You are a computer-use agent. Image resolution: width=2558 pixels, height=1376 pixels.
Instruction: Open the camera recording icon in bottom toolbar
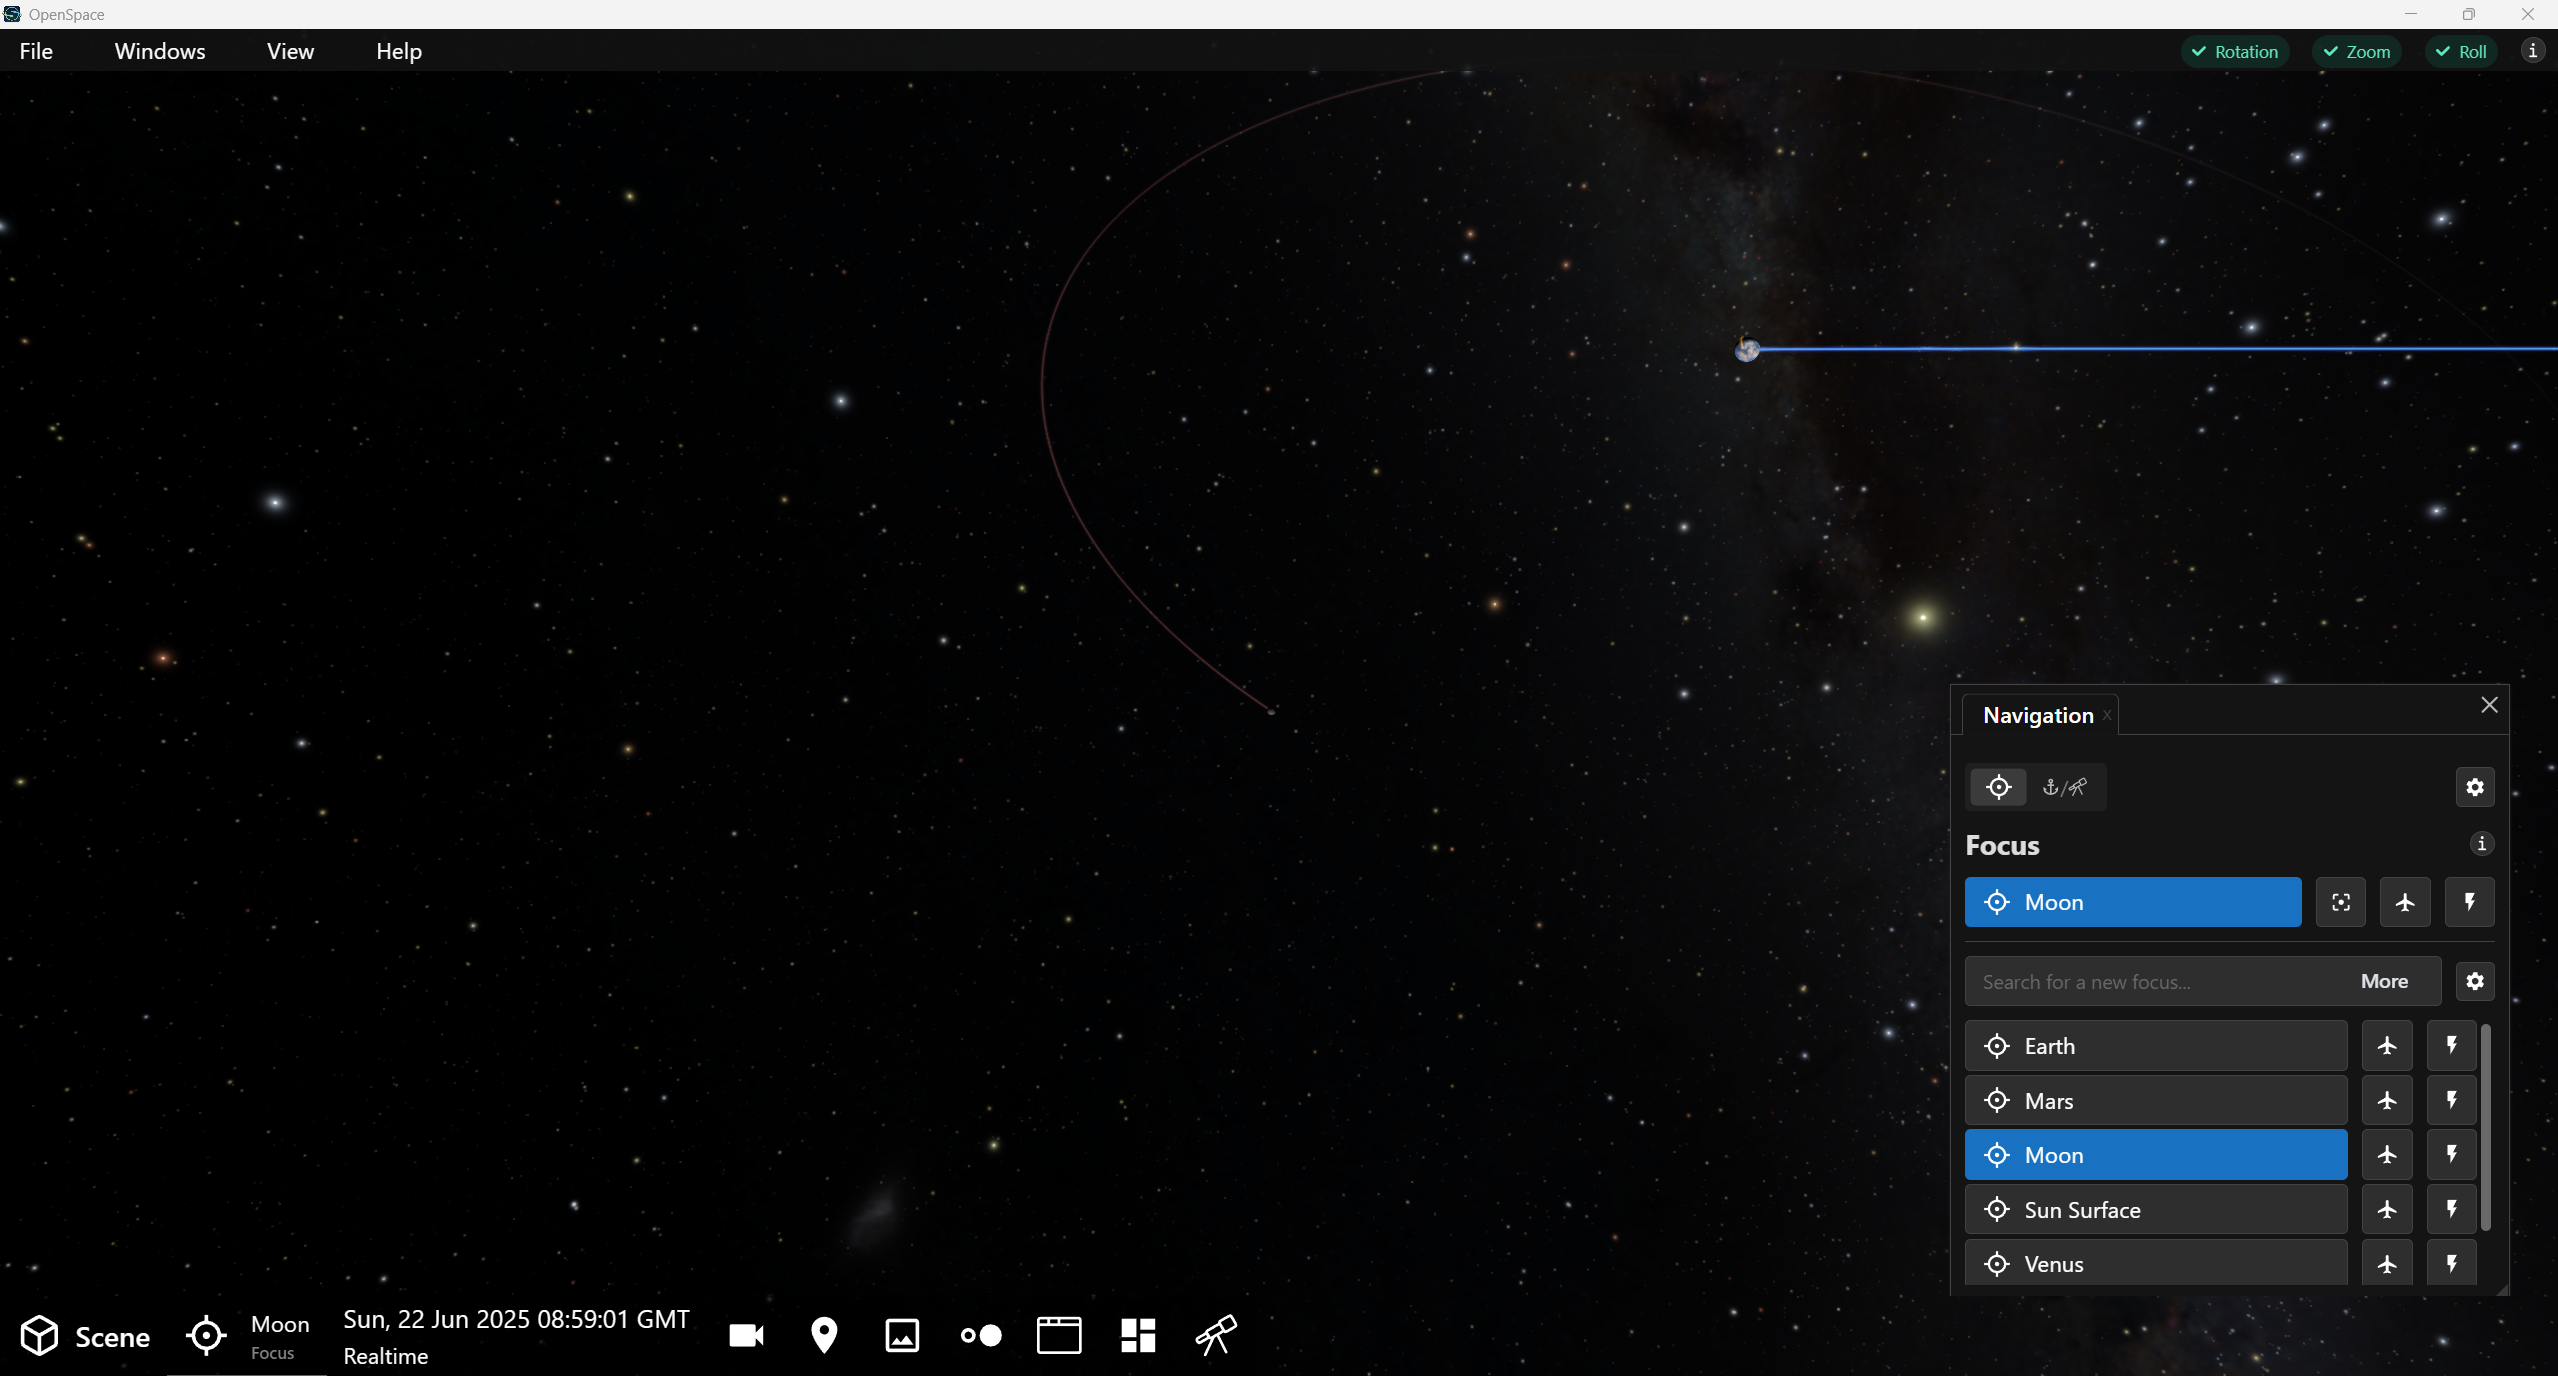747,1336
